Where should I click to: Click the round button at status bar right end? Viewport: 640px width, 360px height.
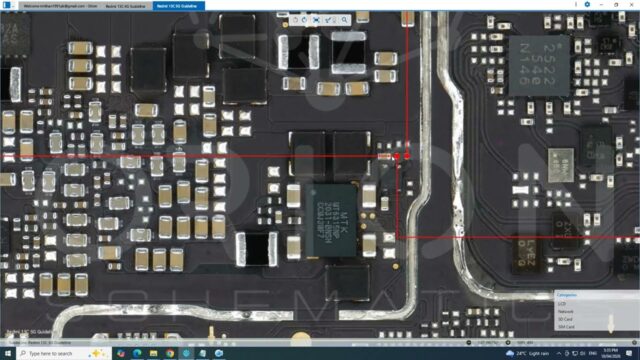[x=634, y=343]
